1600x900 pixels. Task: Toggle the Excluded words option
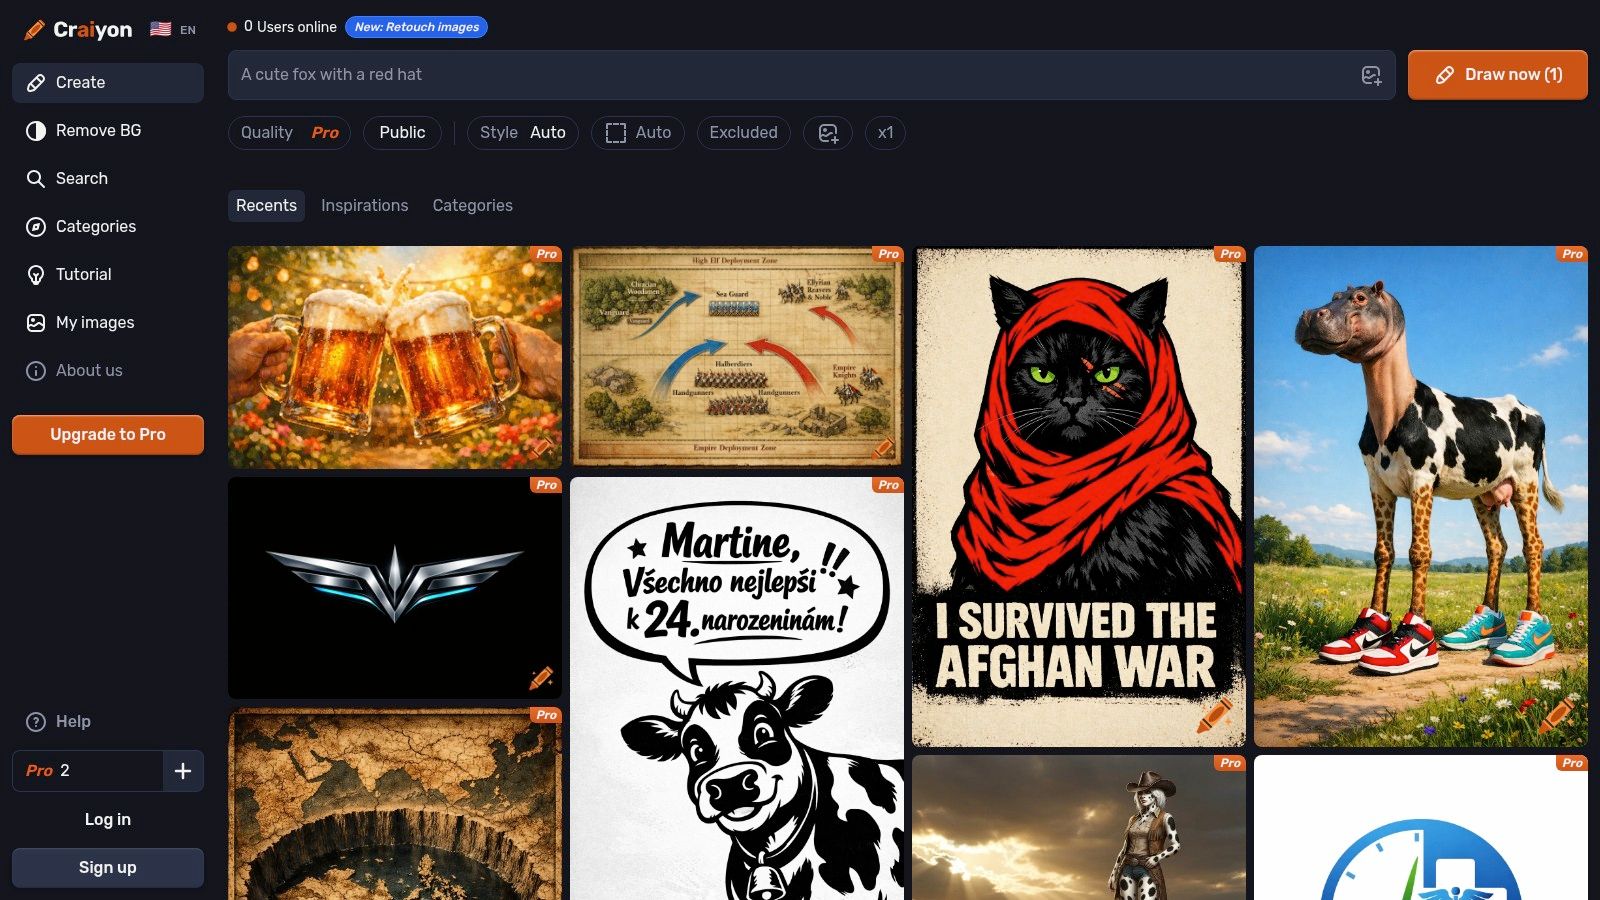743,133
